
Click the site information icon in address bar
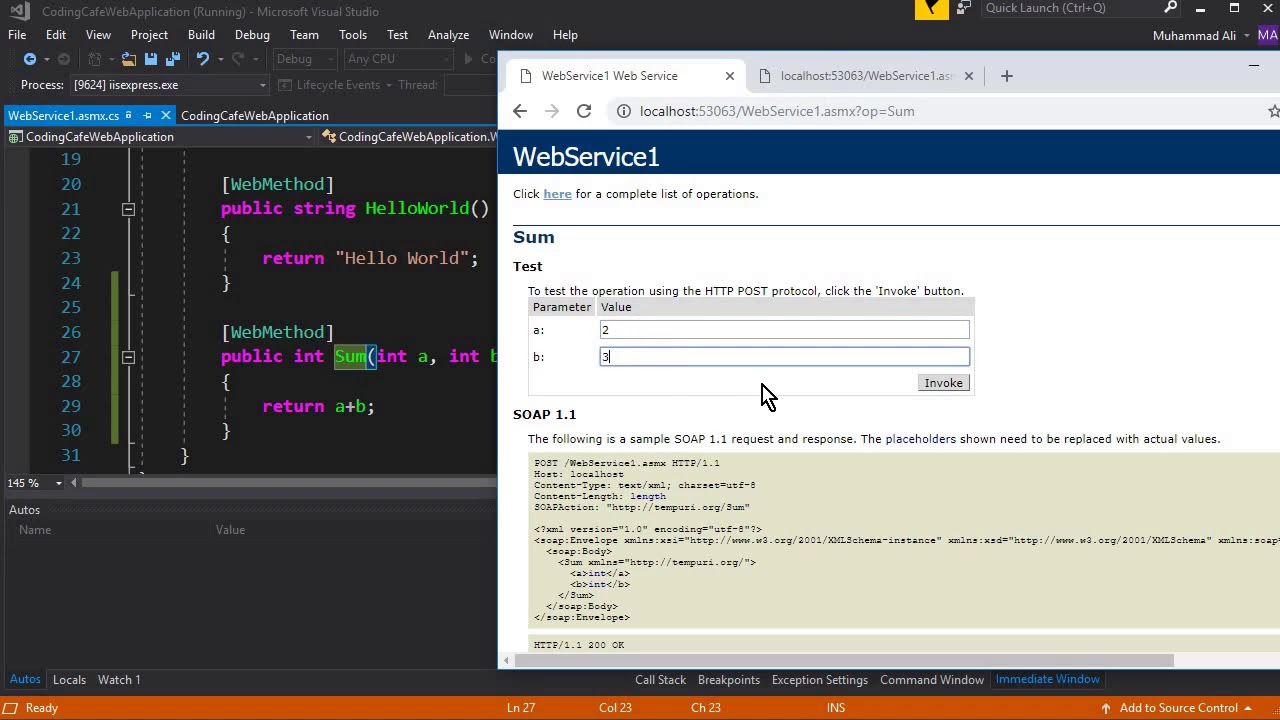[623, 111]
